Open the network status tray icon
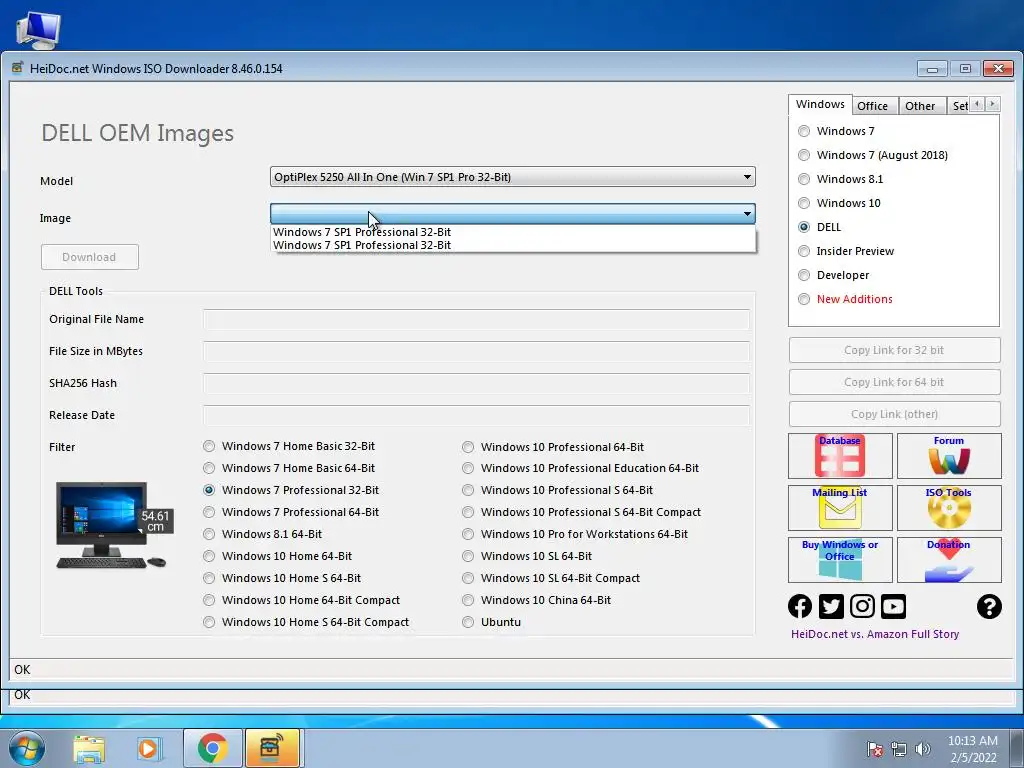 899,749
